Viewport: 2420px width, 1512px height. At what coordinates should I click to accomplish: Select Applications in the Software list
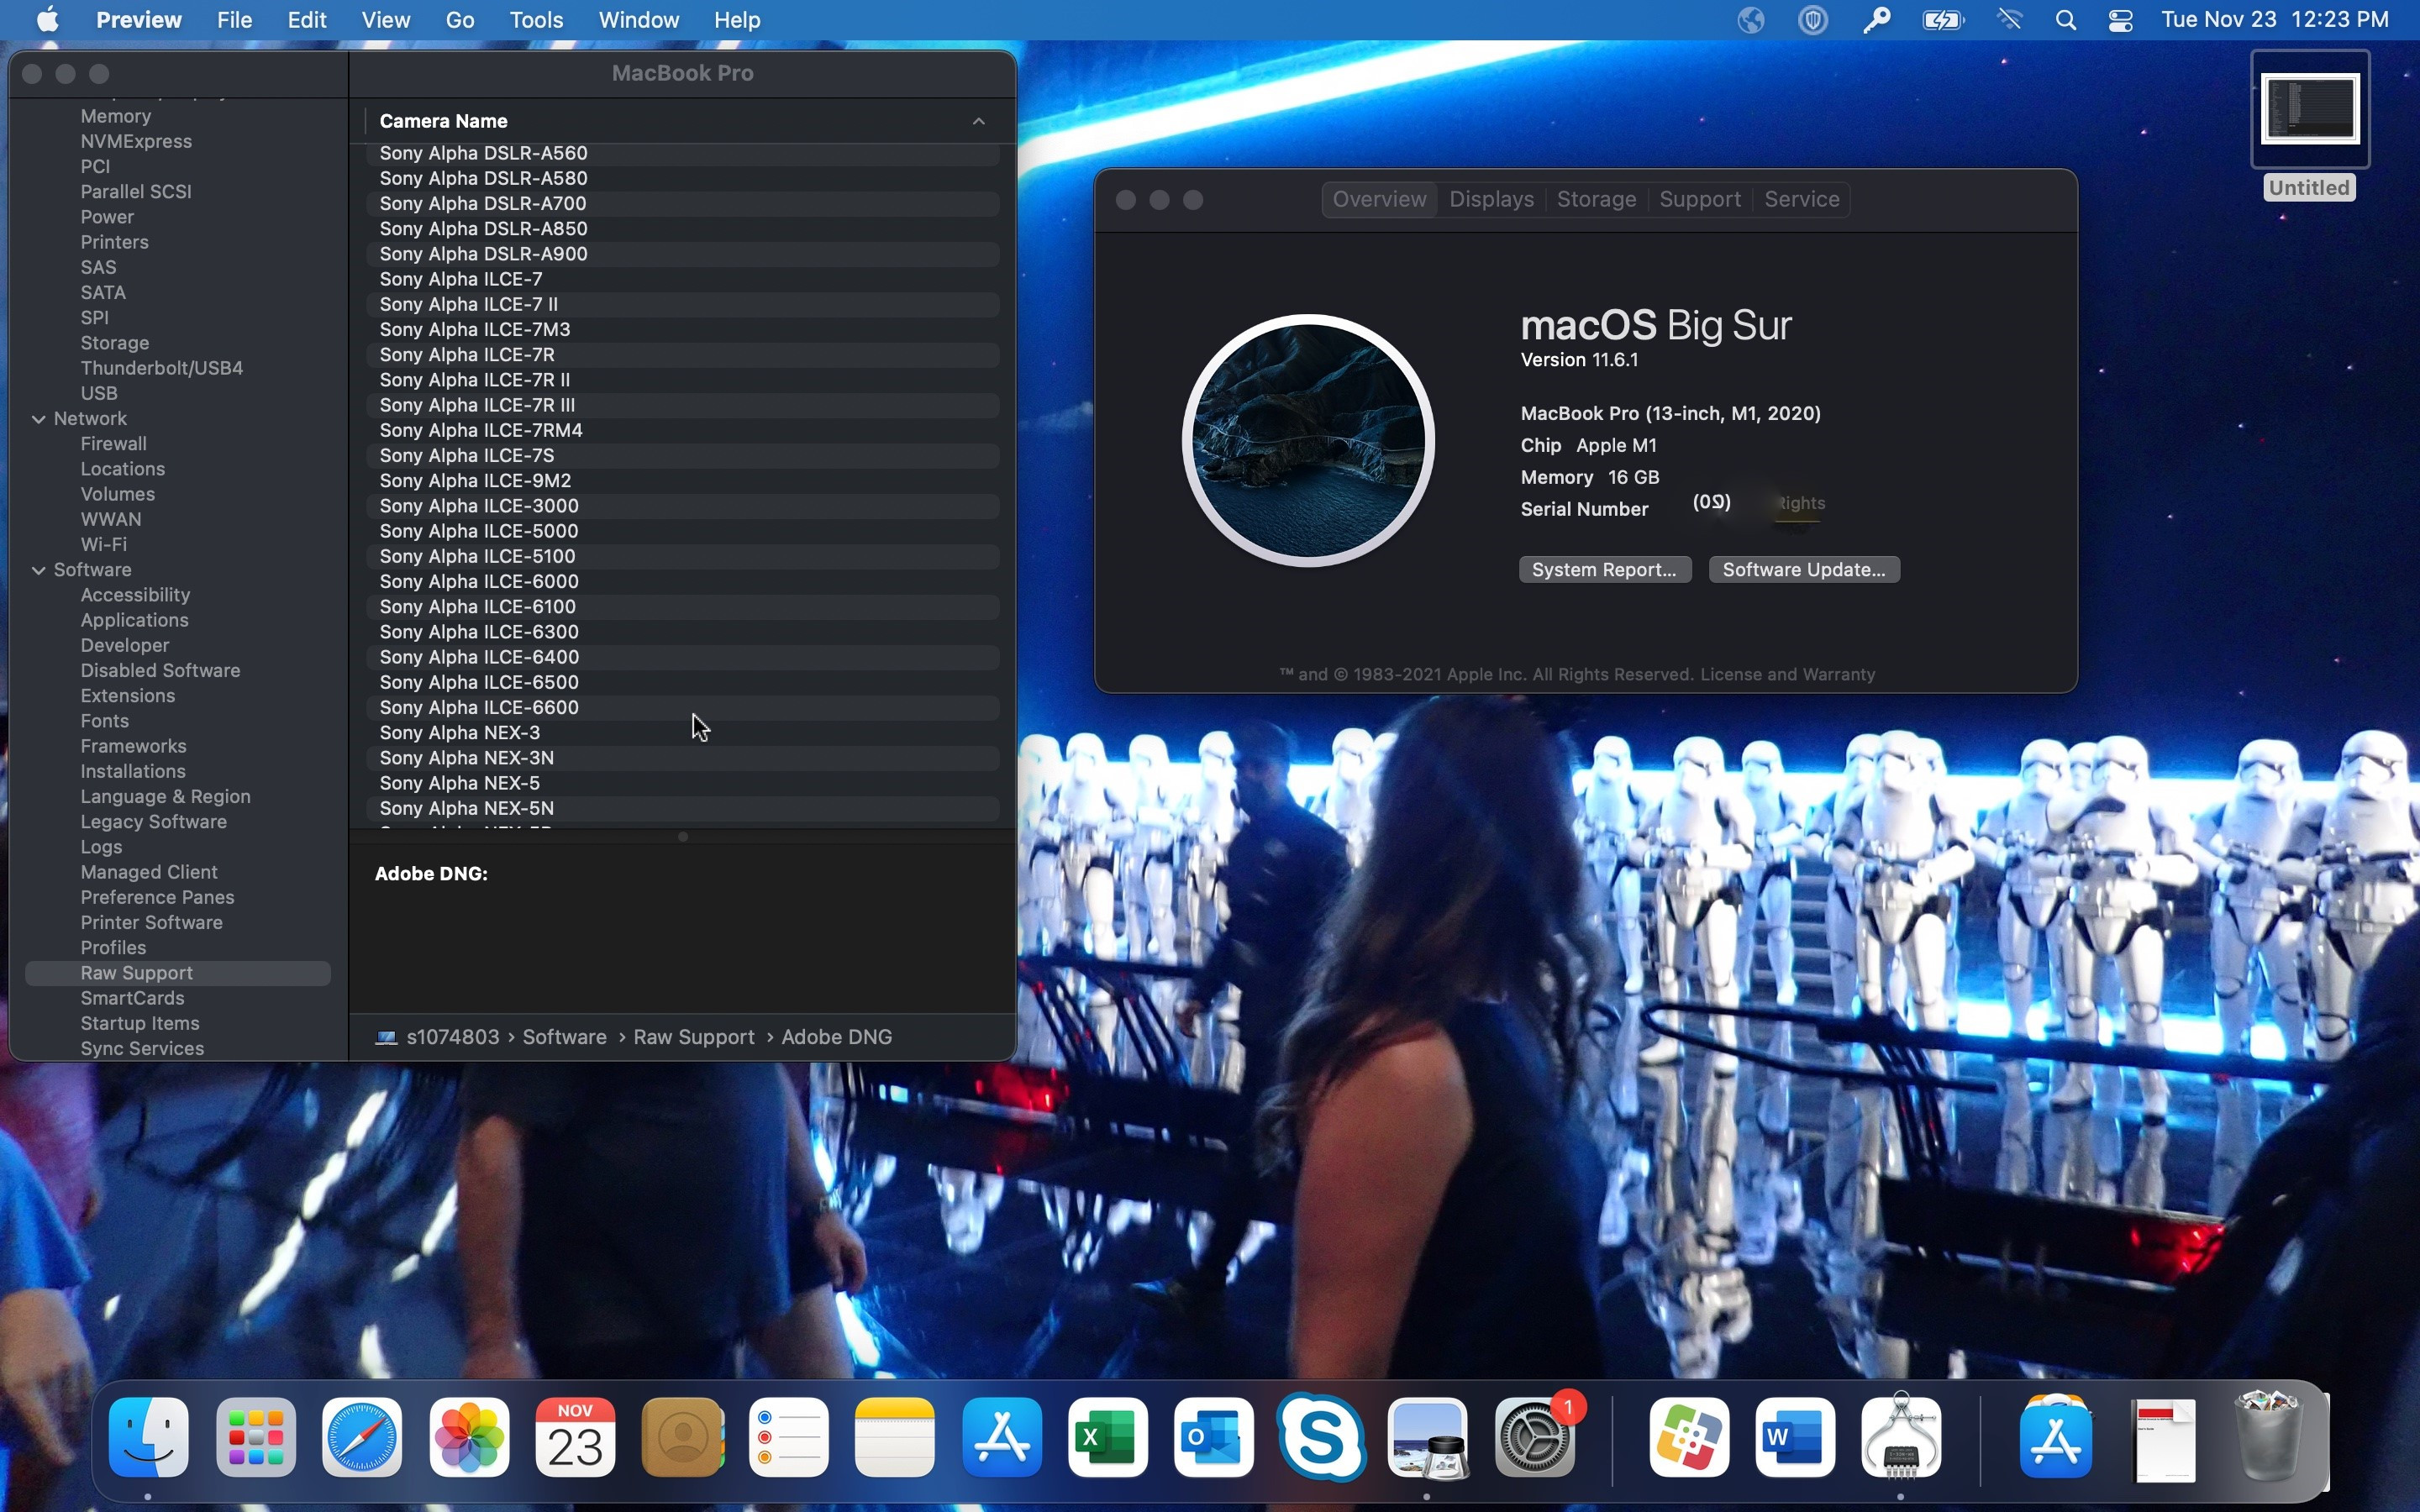134,620
